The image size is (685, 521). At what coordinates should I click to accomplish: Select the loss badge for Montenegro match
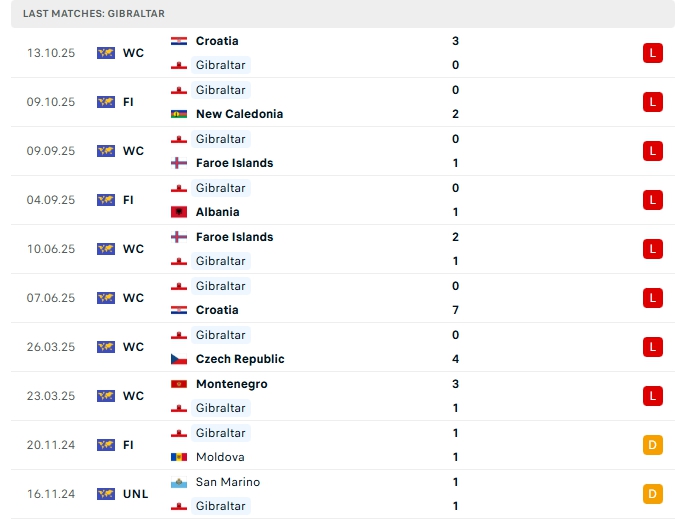[x=653, y=396]
